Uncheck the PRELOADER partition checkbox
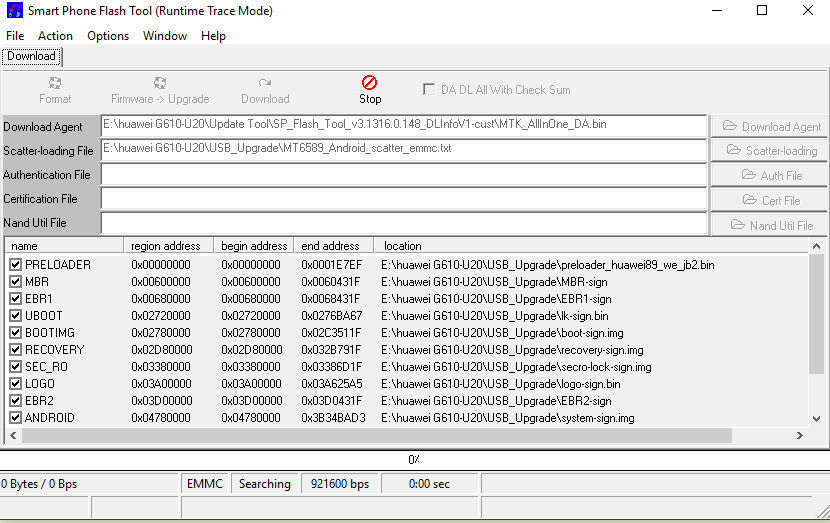 pyautogui.click(x=15, y=265)
